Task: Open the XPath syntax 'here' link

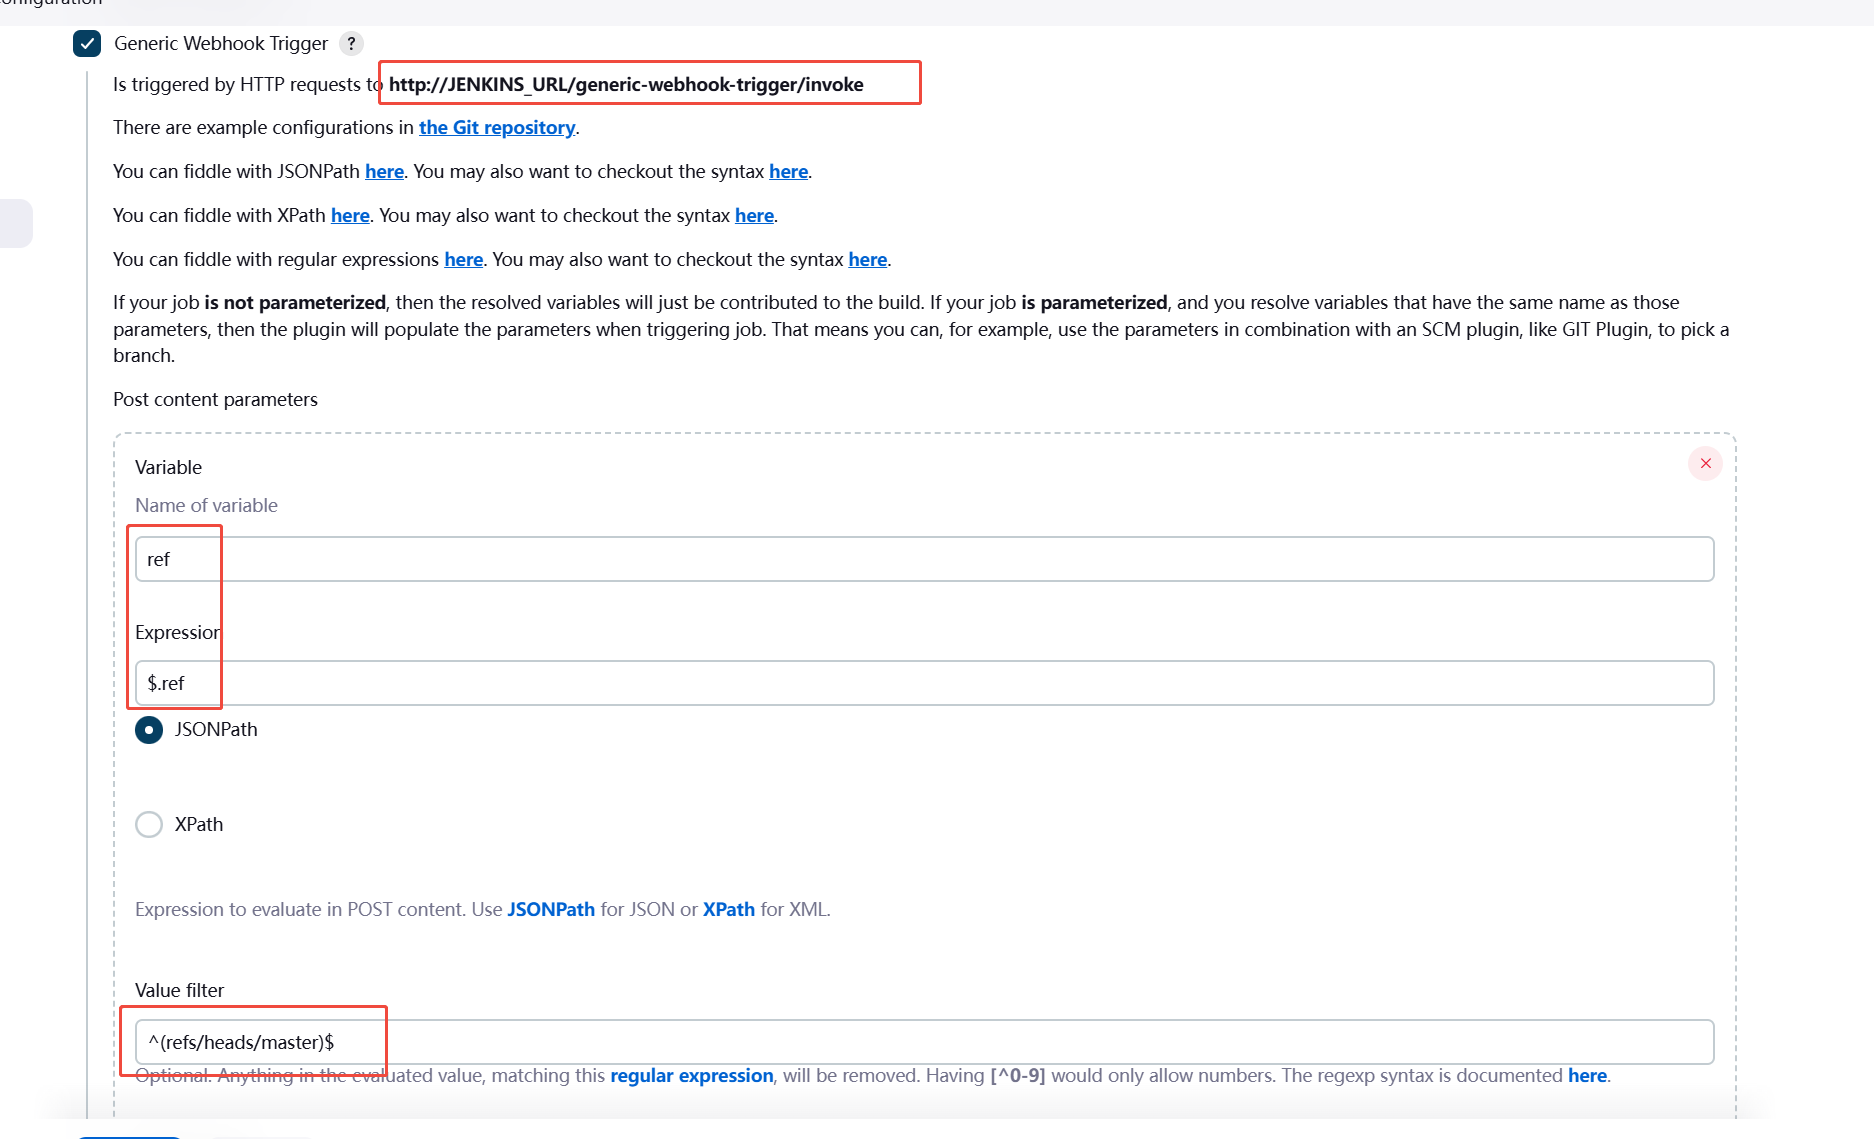Action: [x=754, y=215]
